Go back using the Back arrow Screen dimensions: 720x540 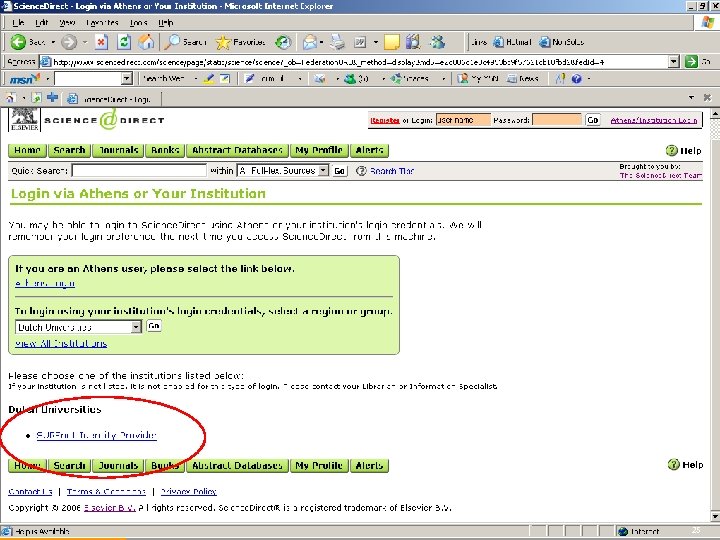coord(18,42)
